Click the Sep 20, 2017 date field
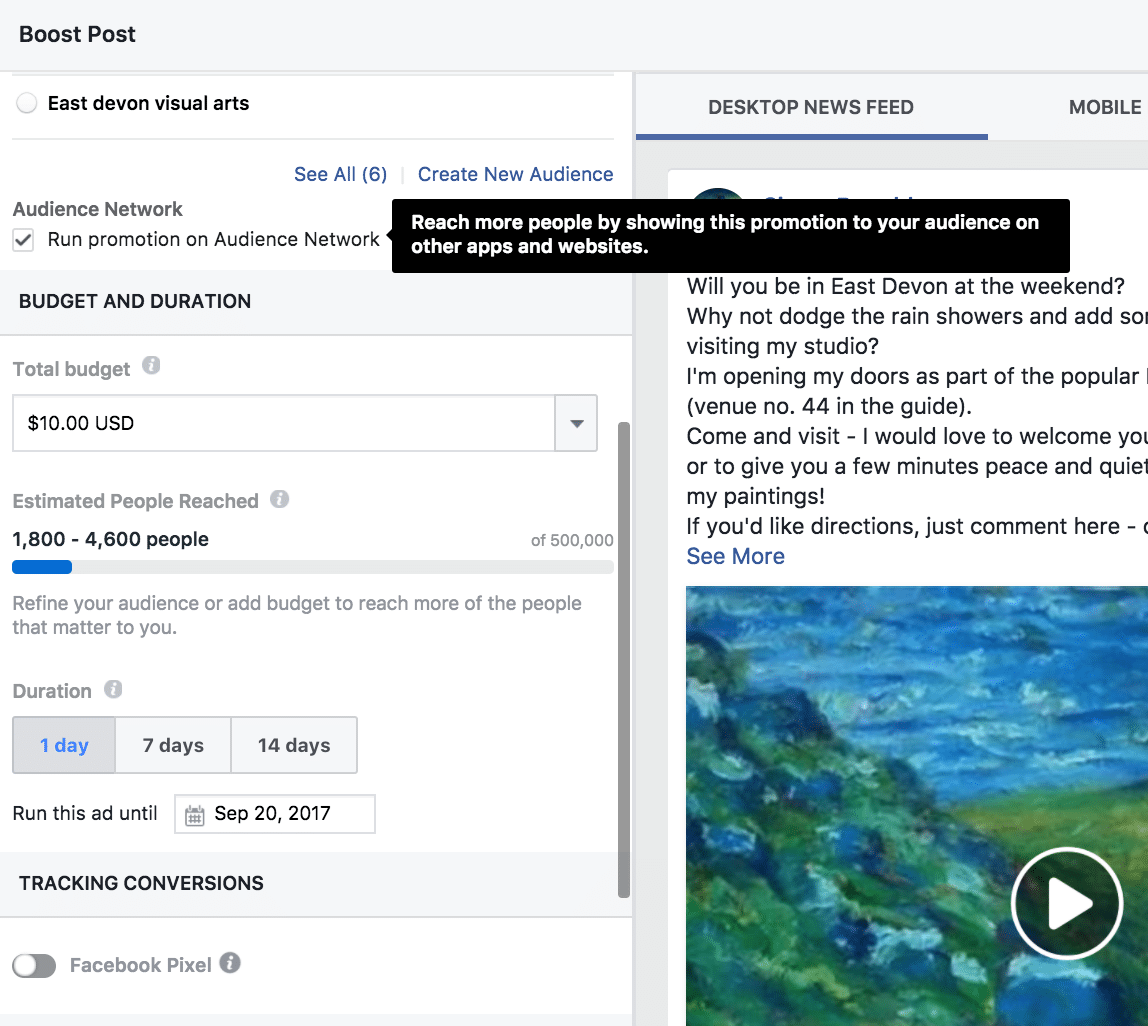 click(x=275, y=814)
